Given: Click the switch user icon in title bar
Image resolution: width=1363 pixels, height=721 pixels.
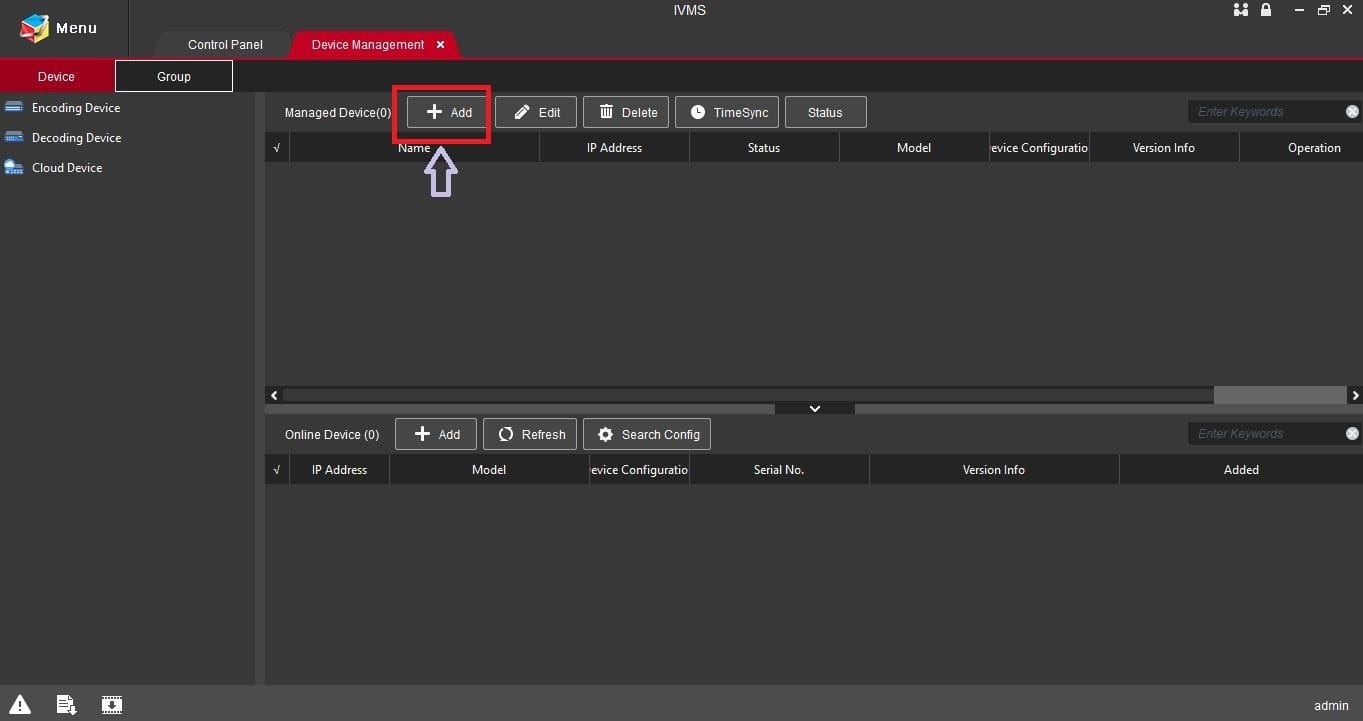Looking at the screenshot, I should pos(1240,10).
